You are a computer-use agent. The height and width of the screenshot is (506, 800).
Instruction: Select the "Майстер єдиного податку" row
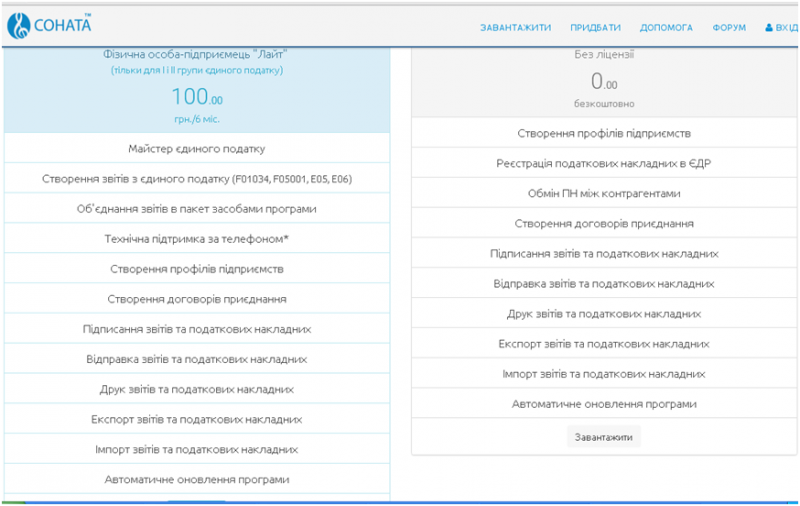[x=197, y=149]
